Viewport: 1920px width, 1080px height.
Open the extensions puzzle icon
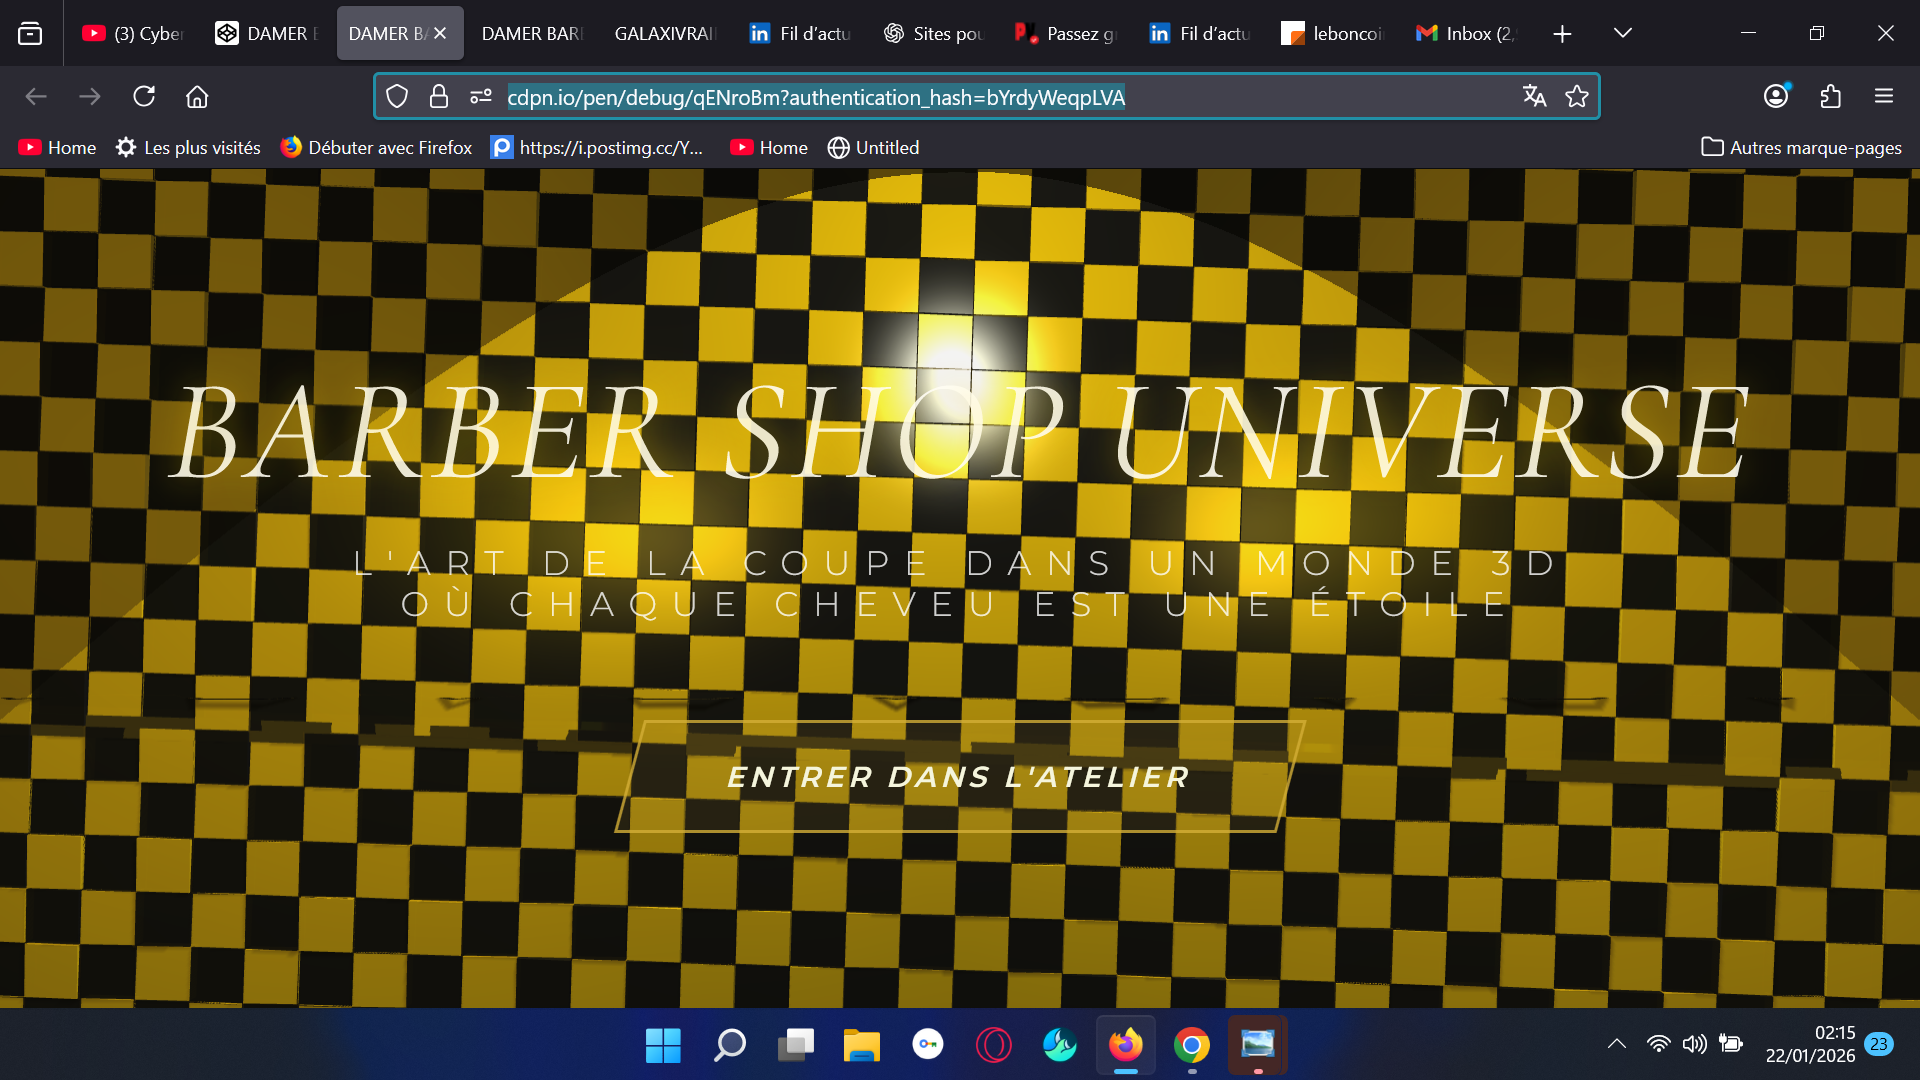pyautogui.click(x=1830, y=96)
